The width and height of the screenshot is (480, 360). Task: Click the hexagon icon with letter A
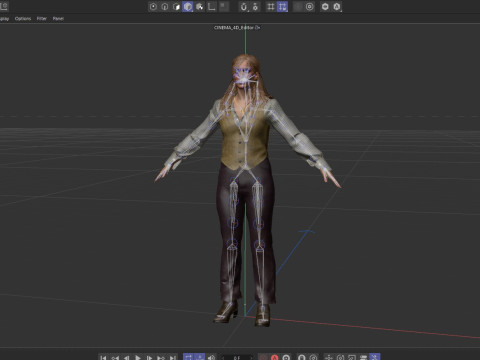[x=337, y=7]
